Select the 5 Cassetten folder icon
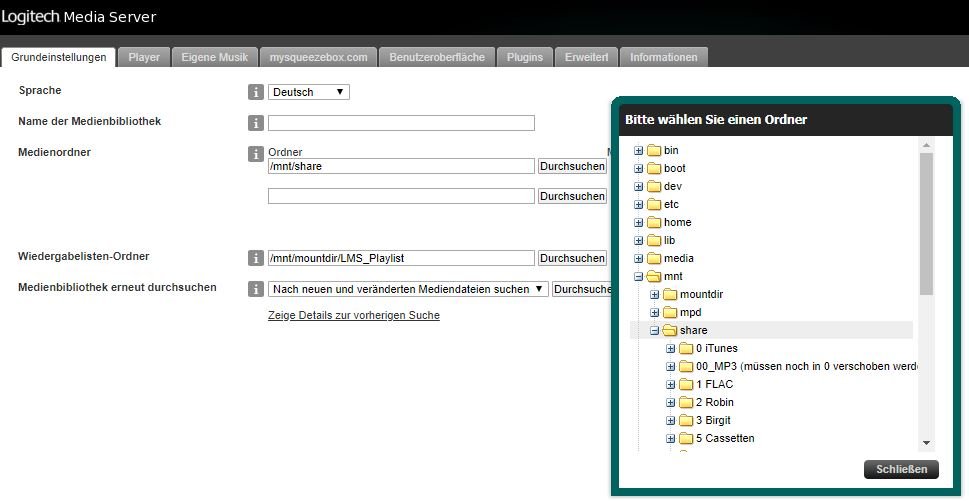 [x=686, y=438]
